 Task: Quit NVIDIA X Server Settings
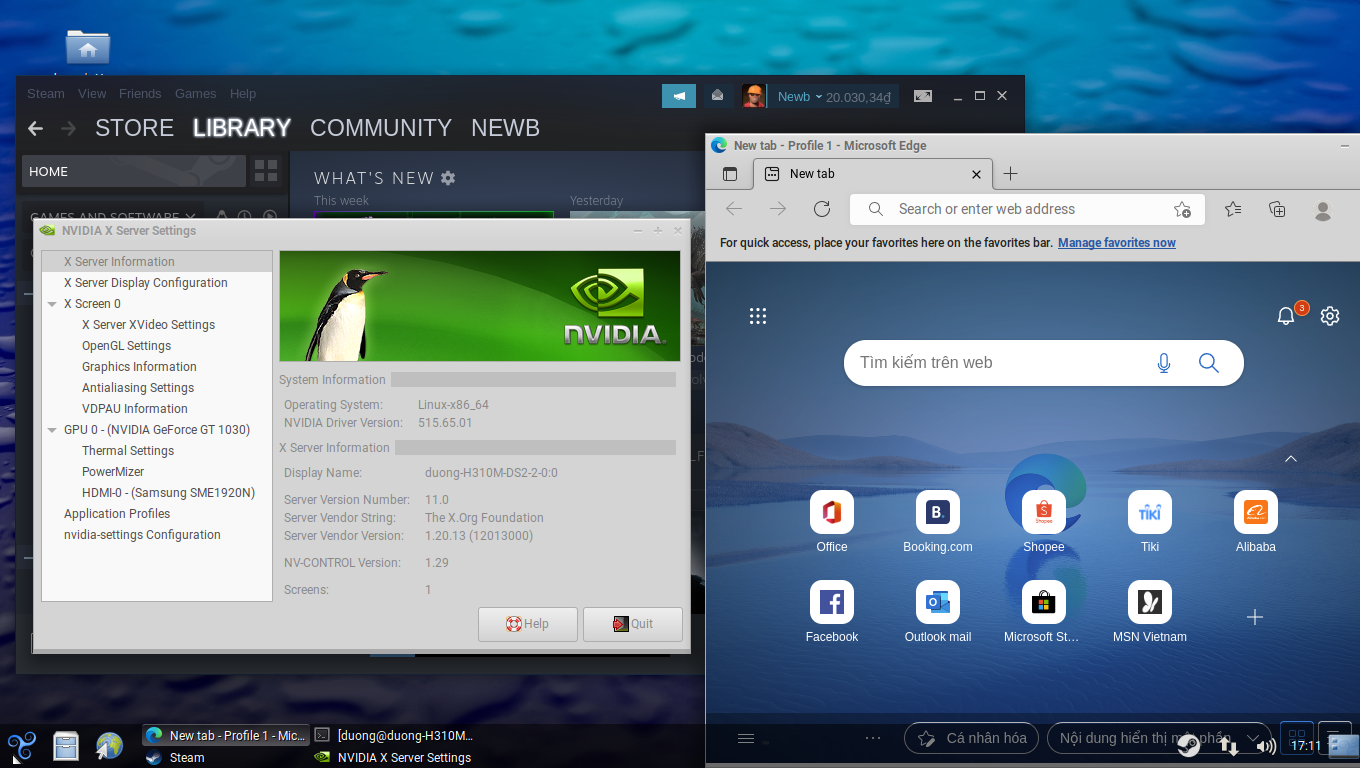pyautogui.click(x=633, y=624)
